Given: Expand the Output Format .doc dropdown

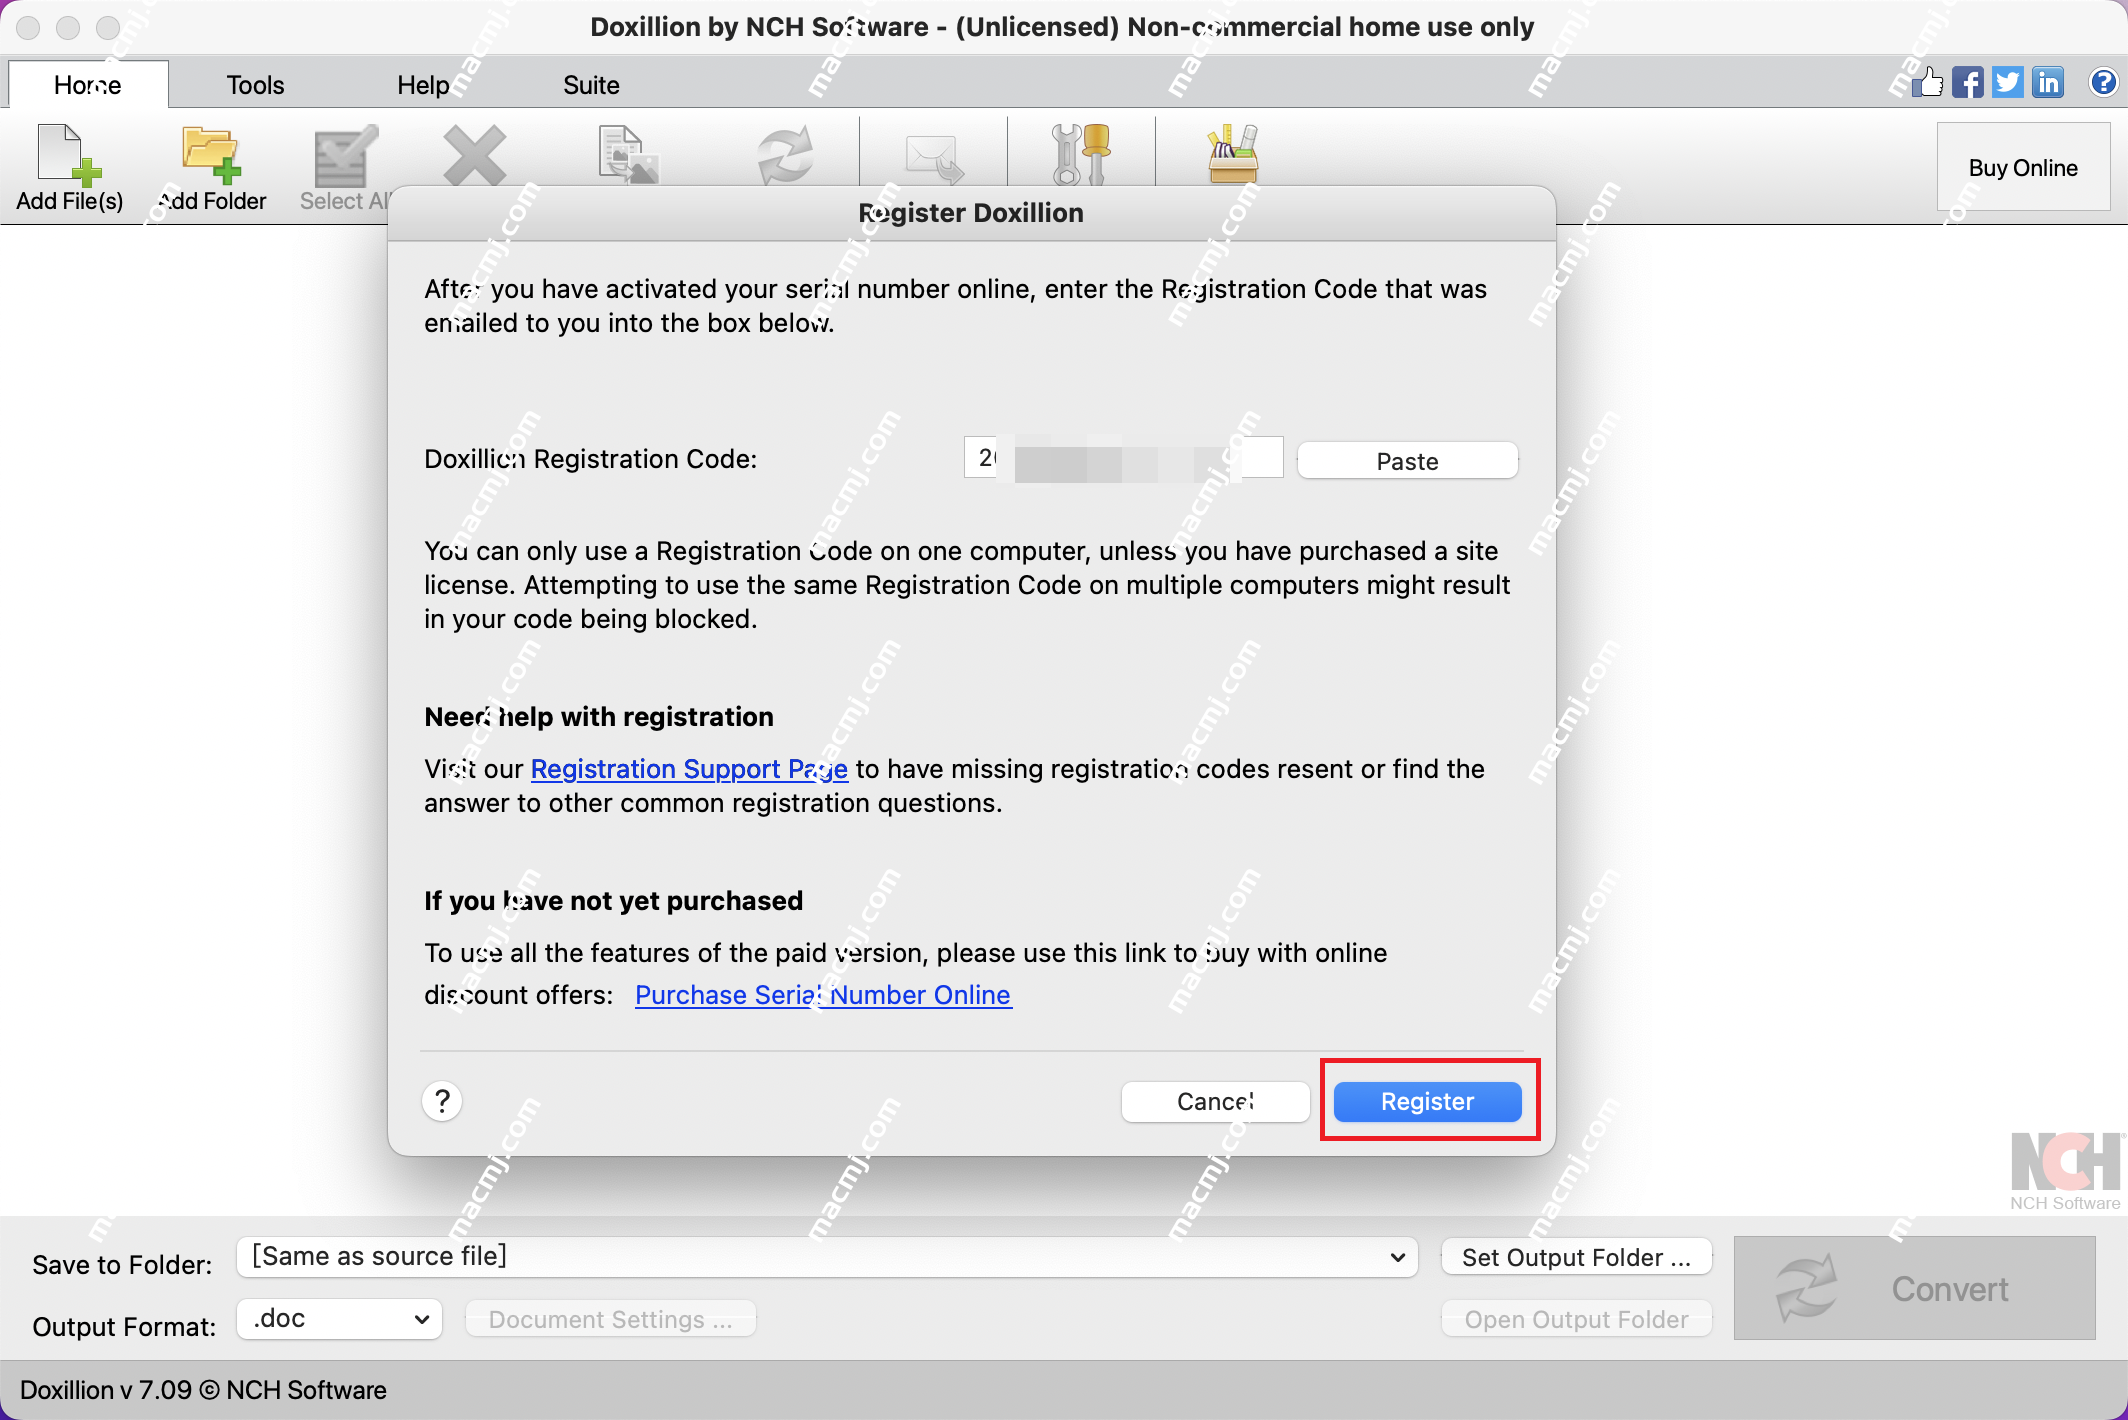Looking at the screenshot, I should click(339, 1319).
